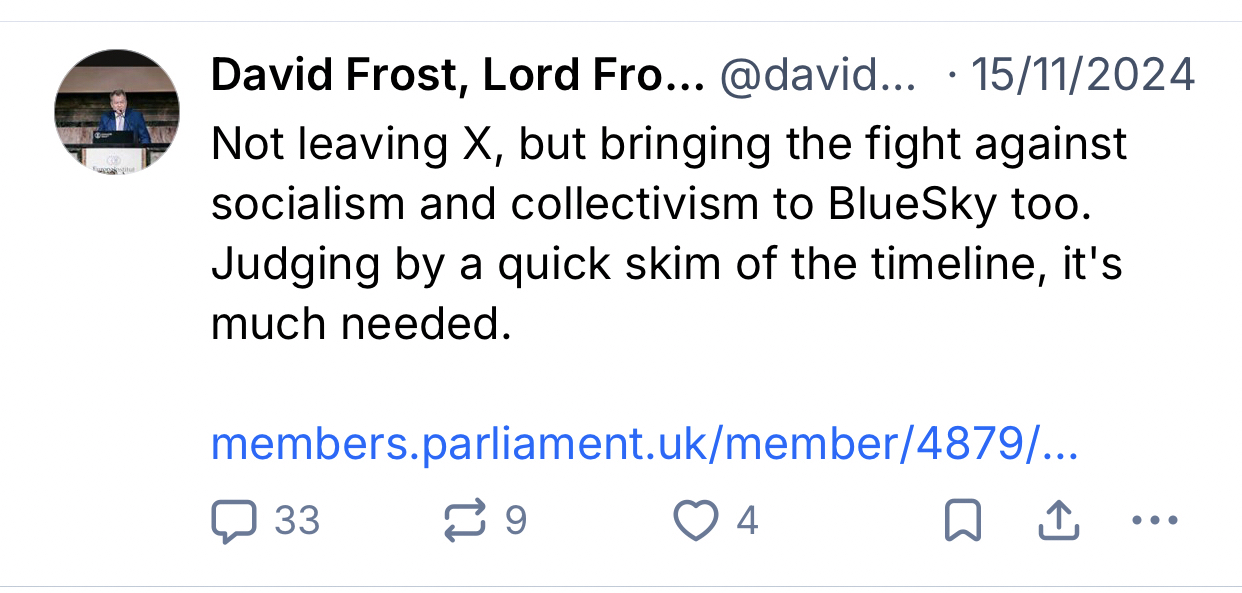This screenshot has height=593, width=1242.
Task: Like the post with the heart icon
Action: [696, 521]
